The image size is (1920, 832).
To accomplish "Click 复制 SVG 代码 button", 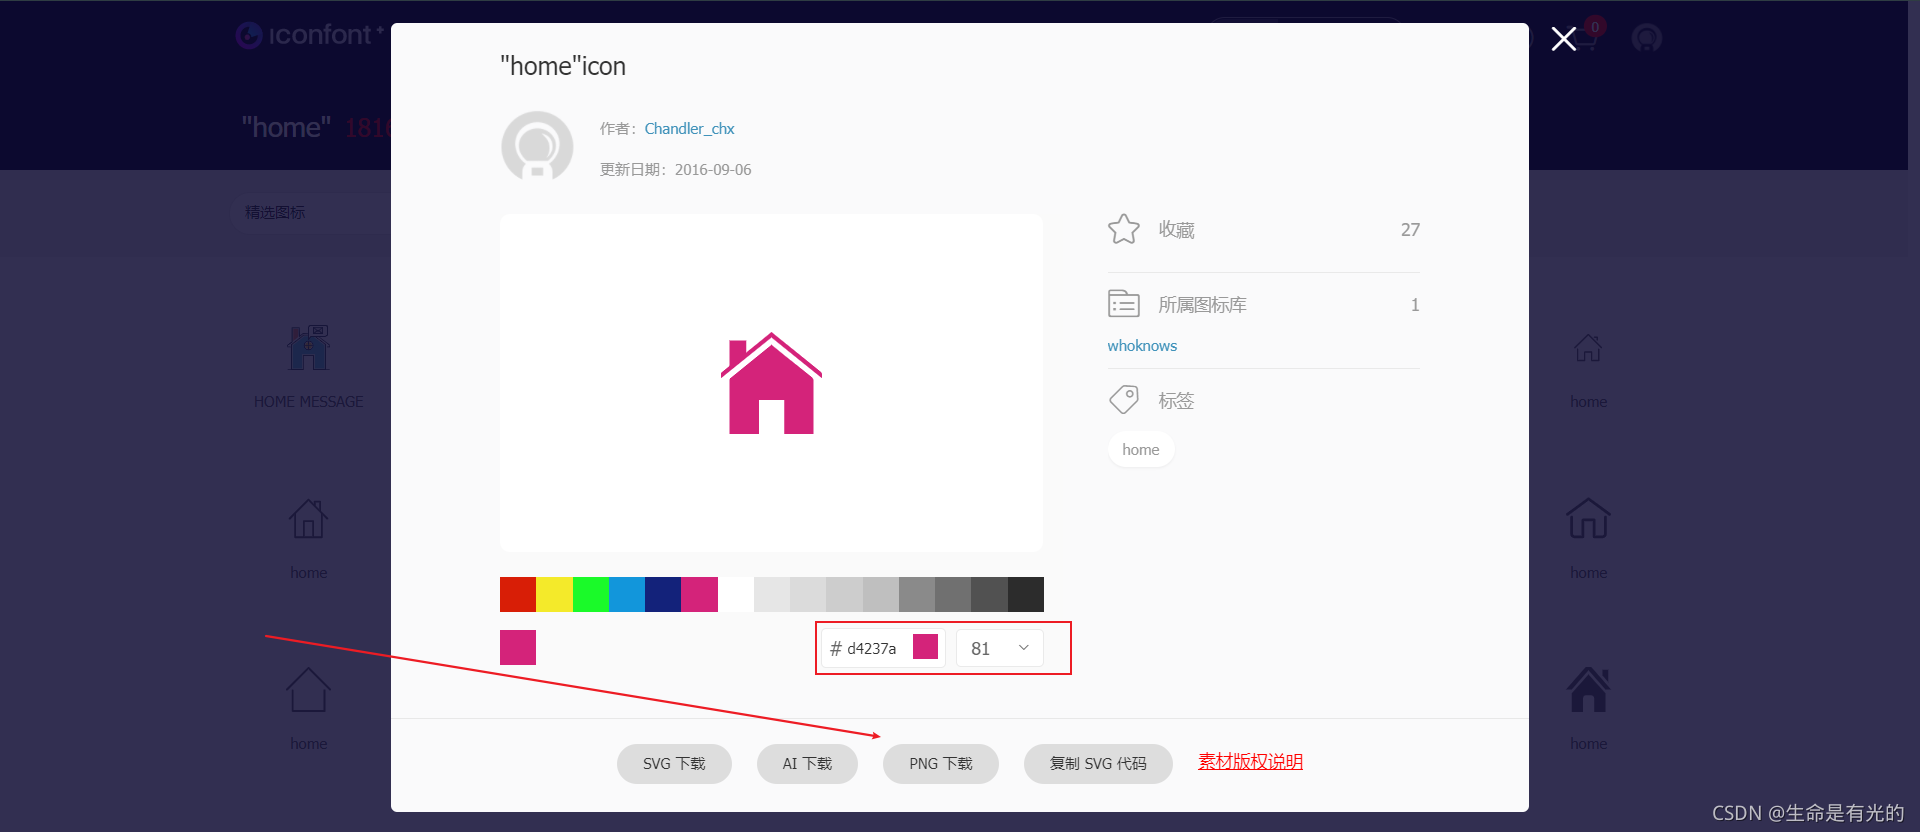I will pos(1098,763).
